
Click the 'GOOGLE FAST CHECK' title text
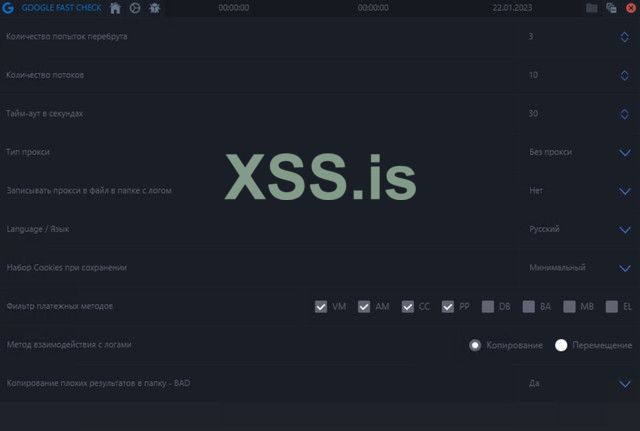(x=61, y=8)
